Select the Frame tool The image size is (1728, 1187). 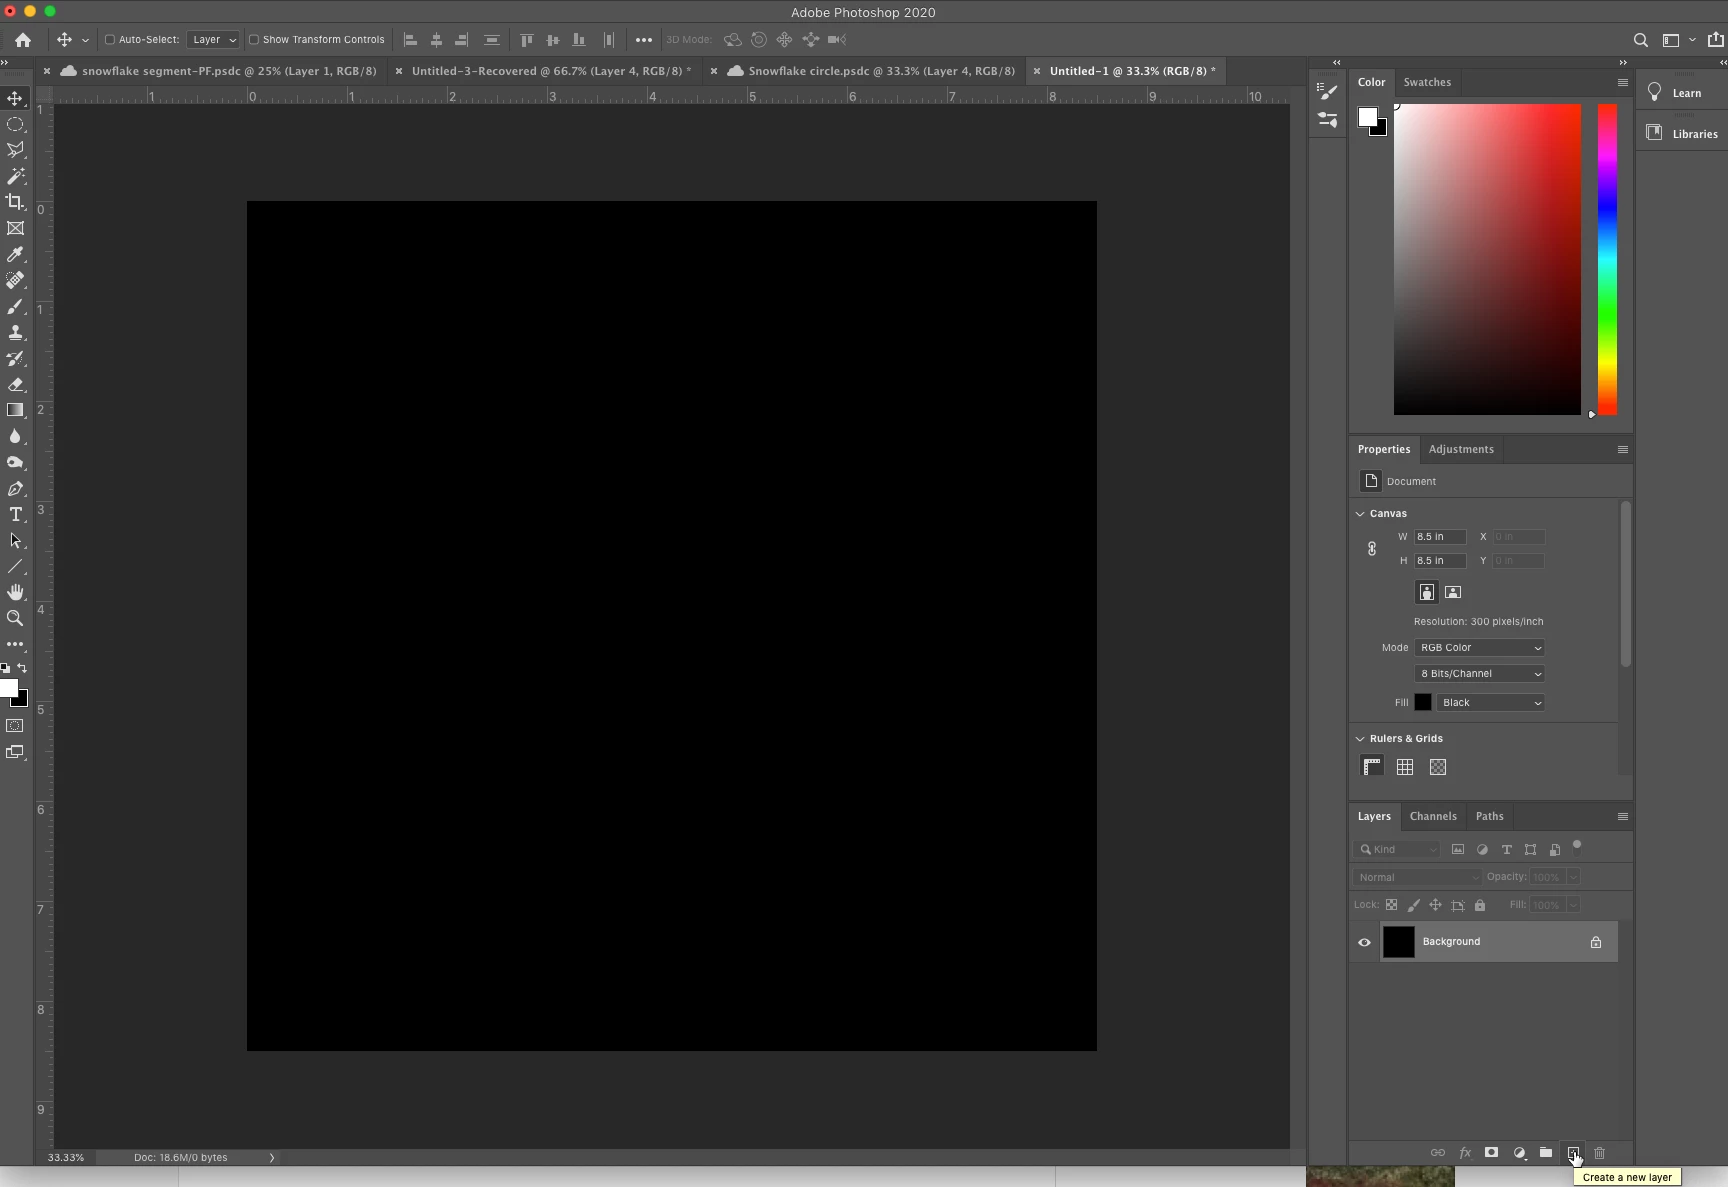[x=15, y=228]
